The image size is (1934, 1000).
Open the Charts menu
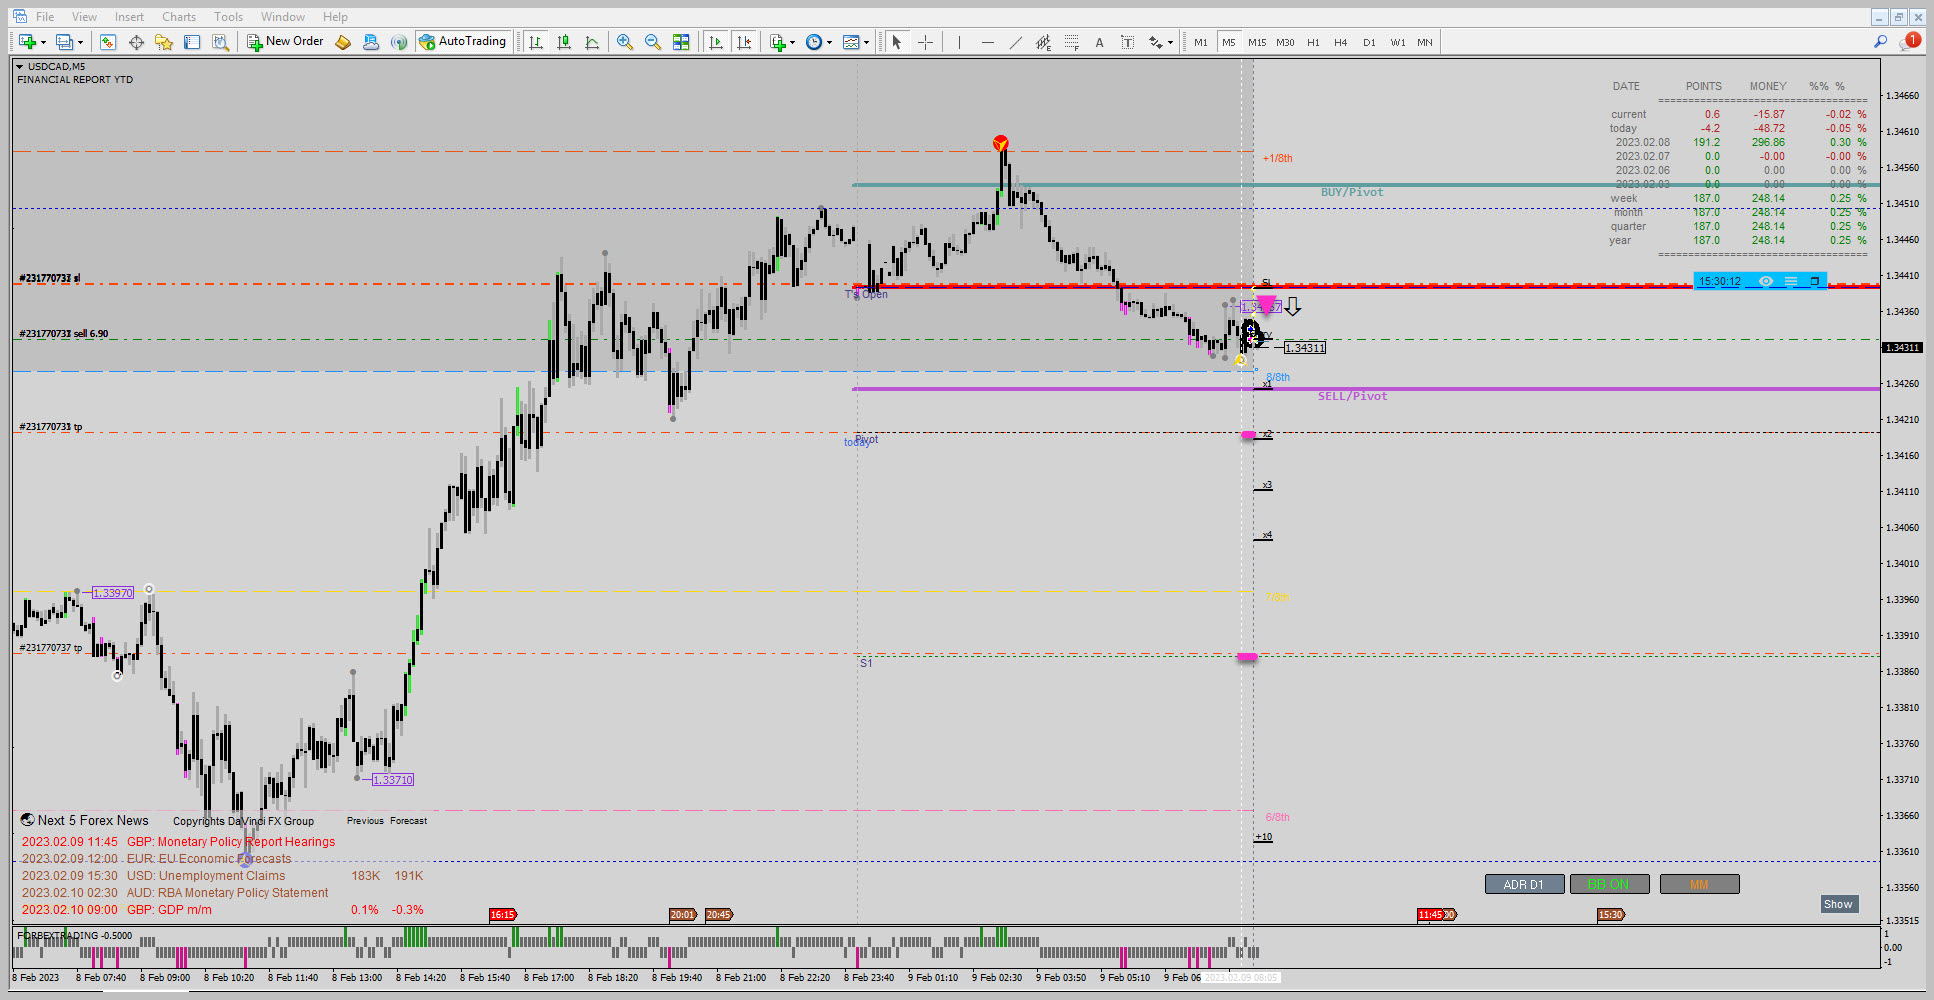tap(179, 17)
